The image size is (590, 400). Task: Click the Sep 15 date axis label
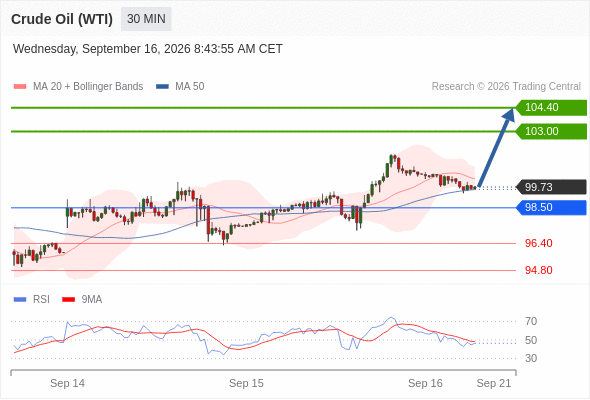pyautogui.click(x=246, y=383)
